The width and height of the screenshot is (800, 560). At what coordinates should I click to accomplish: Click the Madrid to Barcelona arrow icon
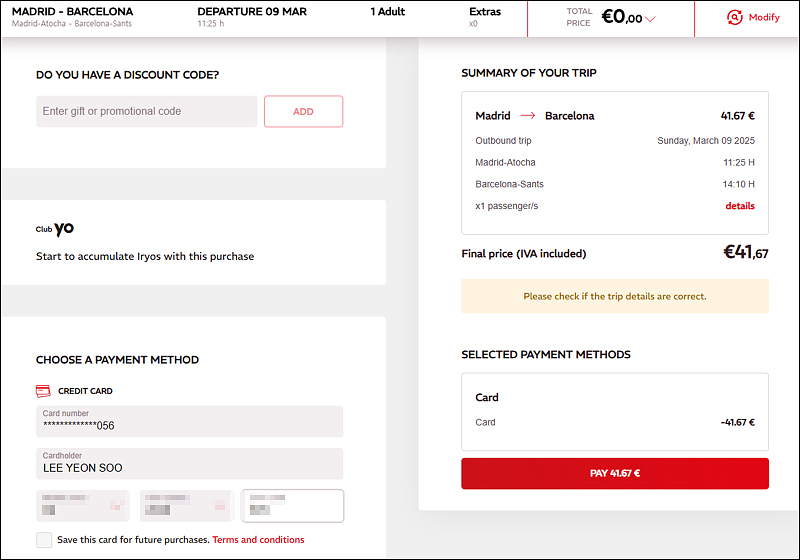tap(528, 116)
